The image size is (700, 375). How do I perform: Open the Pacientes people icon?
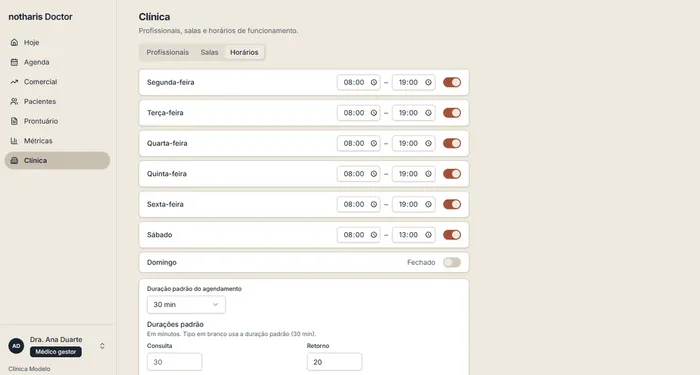[14, 101]
